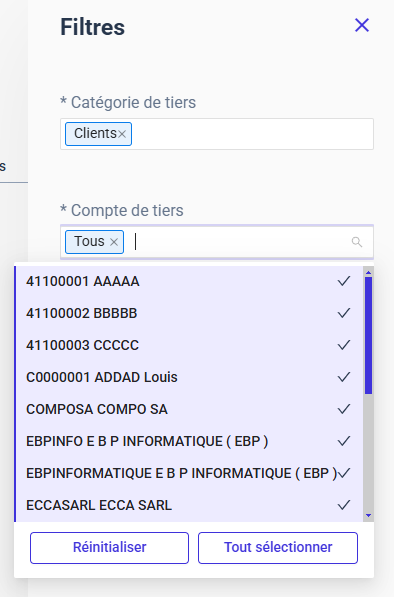Remove the Clients tag
394x597 pixels.
pos(122,134)
